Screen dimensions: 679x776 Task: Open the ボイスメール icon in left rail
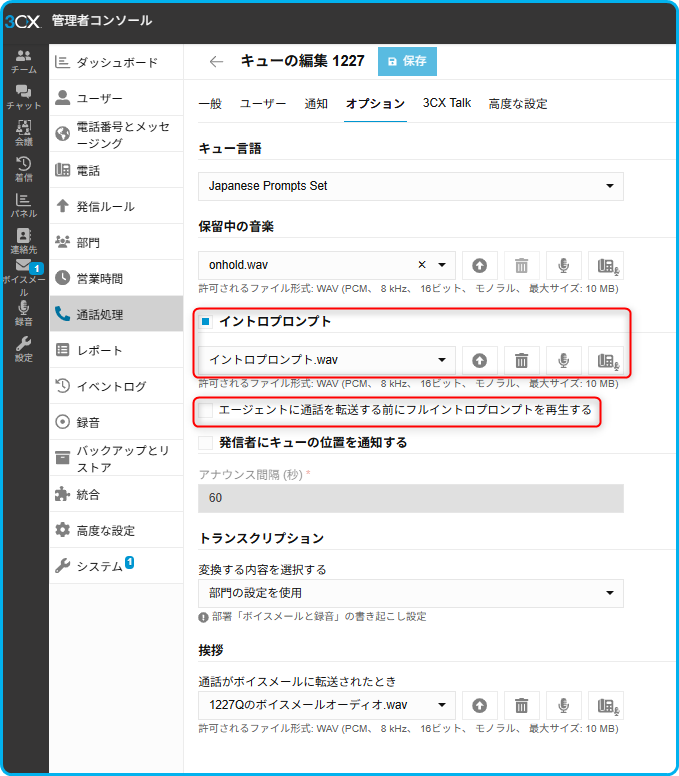click(x=23, y=276)
